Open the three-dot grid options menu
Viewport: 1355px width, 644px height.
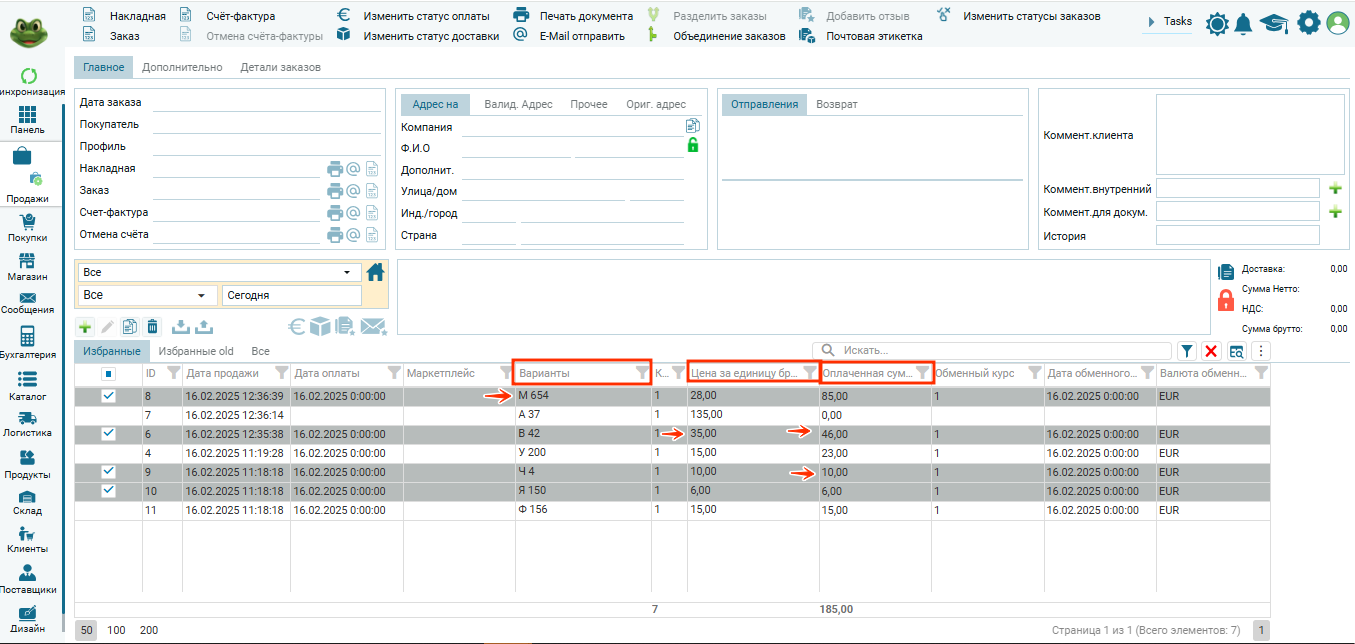1260,351
